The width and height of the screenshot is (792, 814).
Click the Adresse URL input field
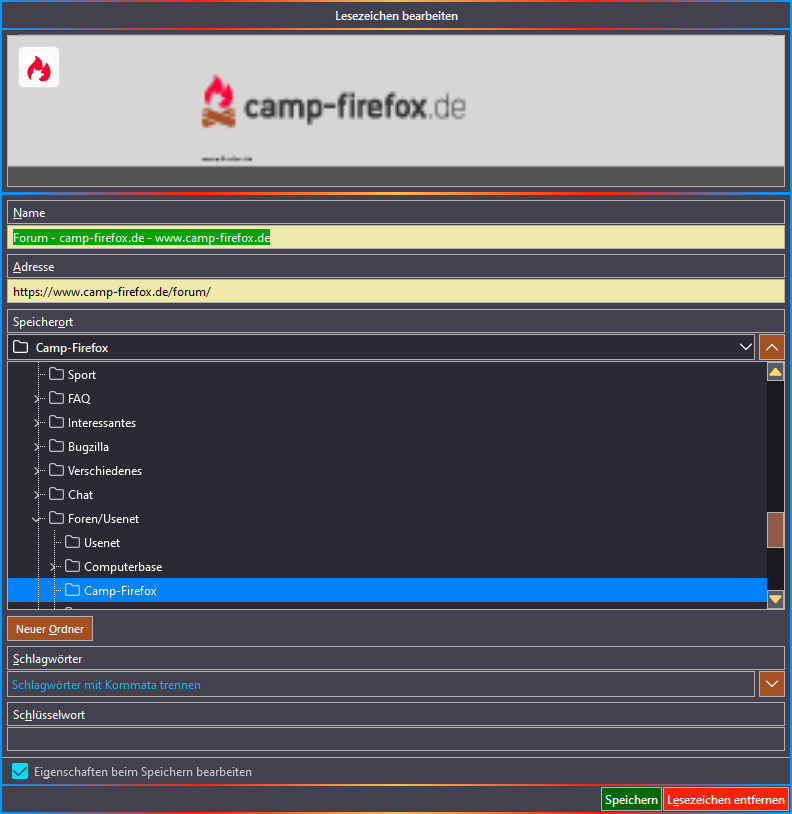(396, 292)
